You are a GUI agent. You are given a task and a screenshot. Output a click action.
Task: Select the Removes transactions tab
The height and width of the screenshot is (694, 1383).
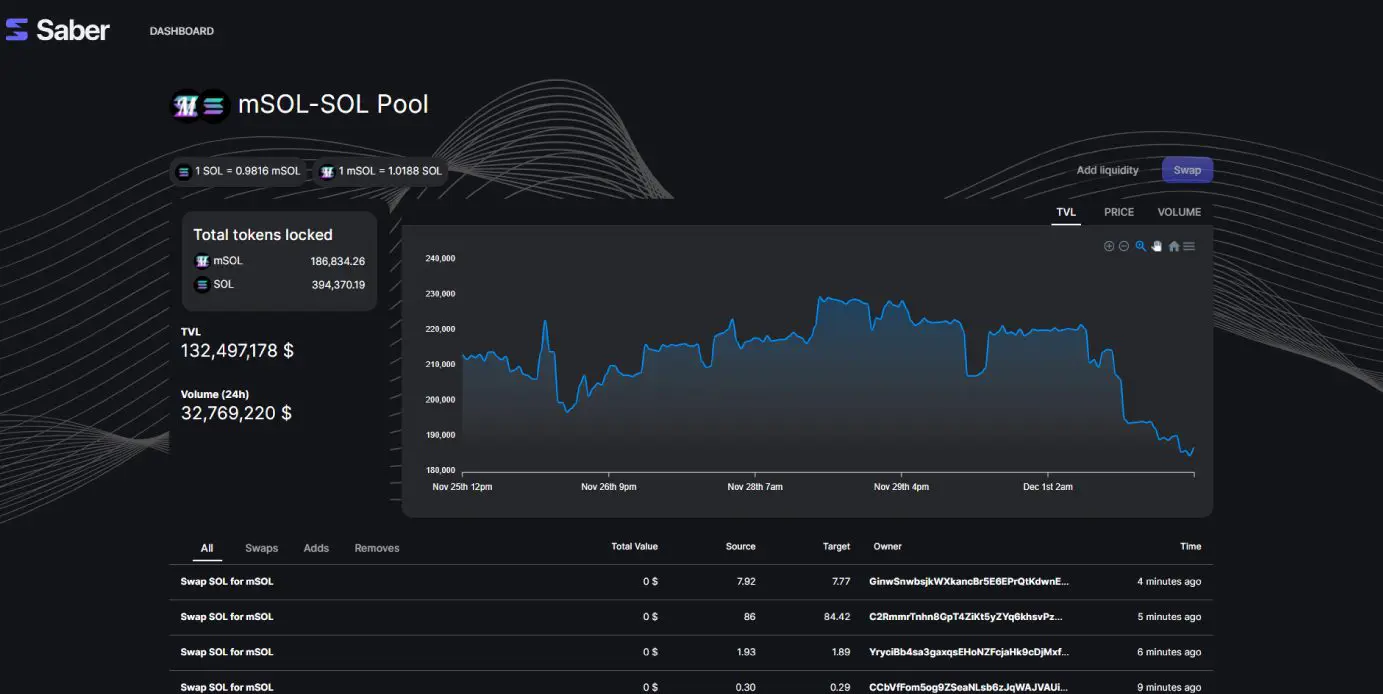[377, 548]
